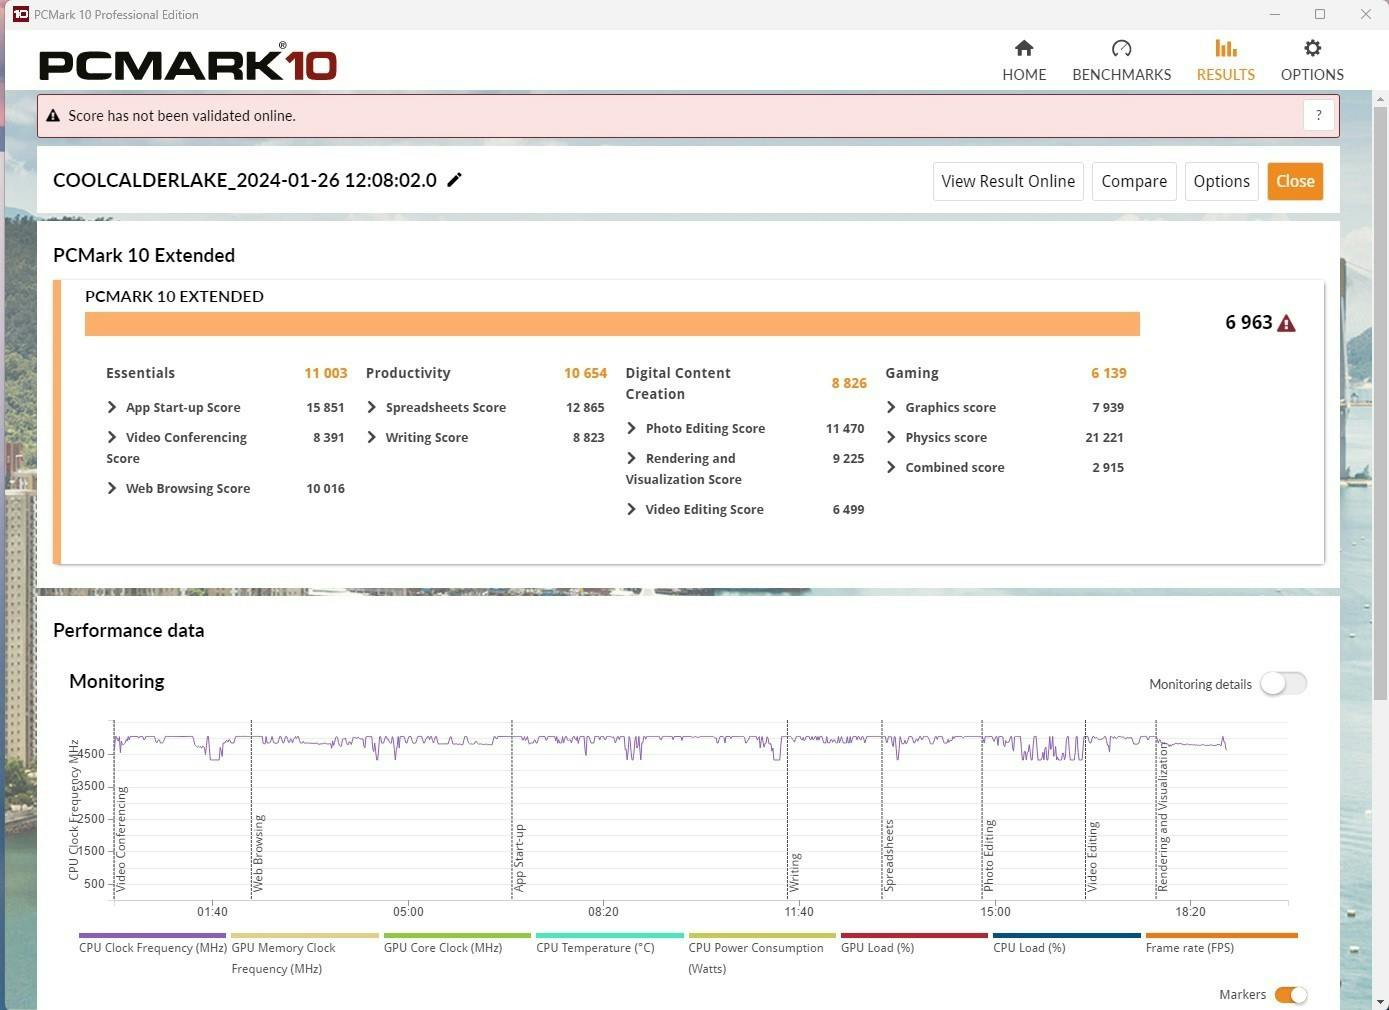The height and width of the screenshot is (1010, 1389).
Task: Enable the Monitoring details toggle
Action: click(x=1283, y=683)
